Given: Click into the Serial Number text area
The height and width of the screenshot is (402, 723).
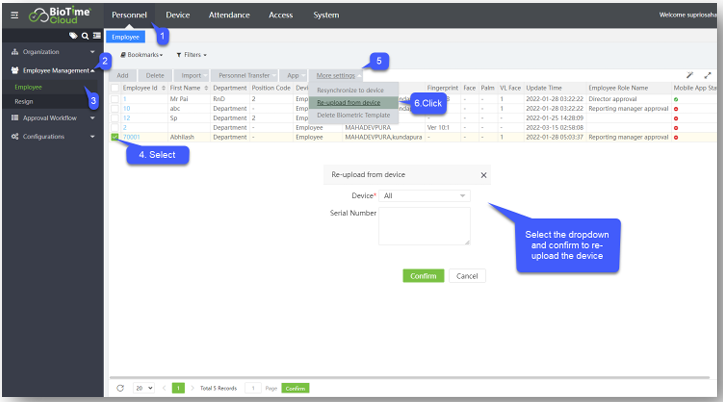Looking at the screenshot, I should pos(425,226).
